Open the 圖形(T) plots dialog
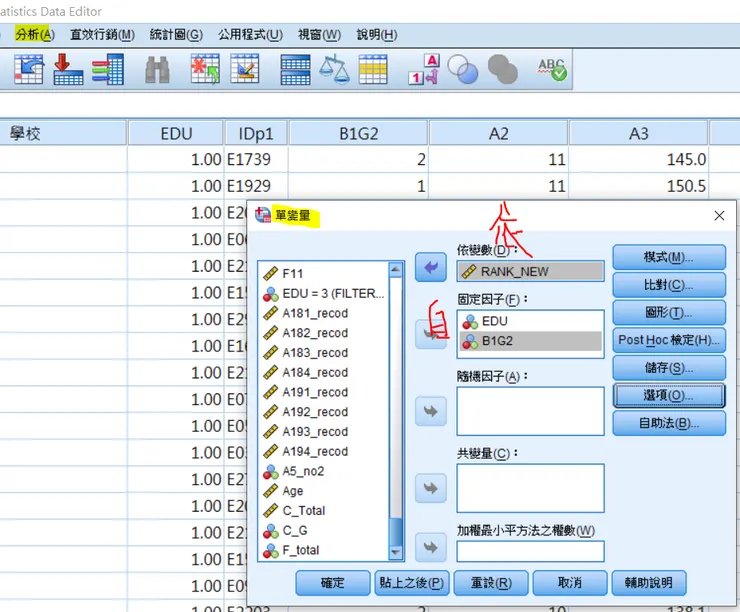 [x=669, y=312]
